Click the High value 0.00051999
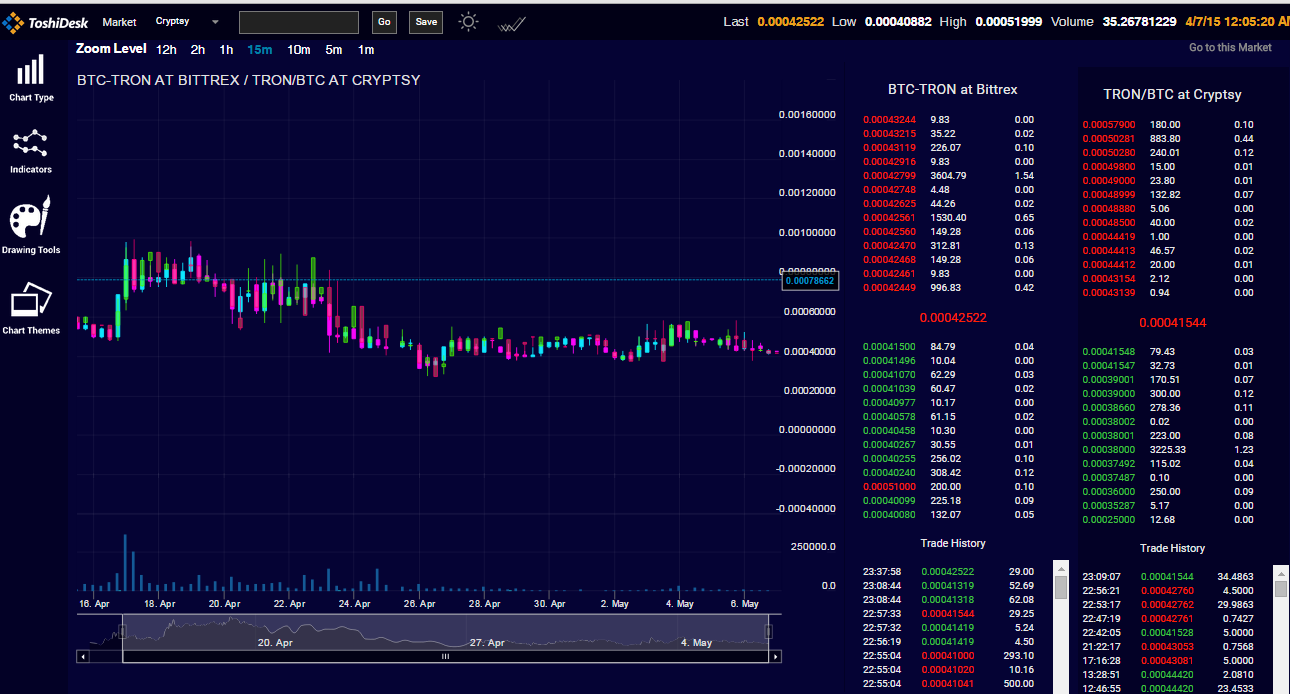This screenshot has width=1290, height=694. click(x=1009, y=22)
